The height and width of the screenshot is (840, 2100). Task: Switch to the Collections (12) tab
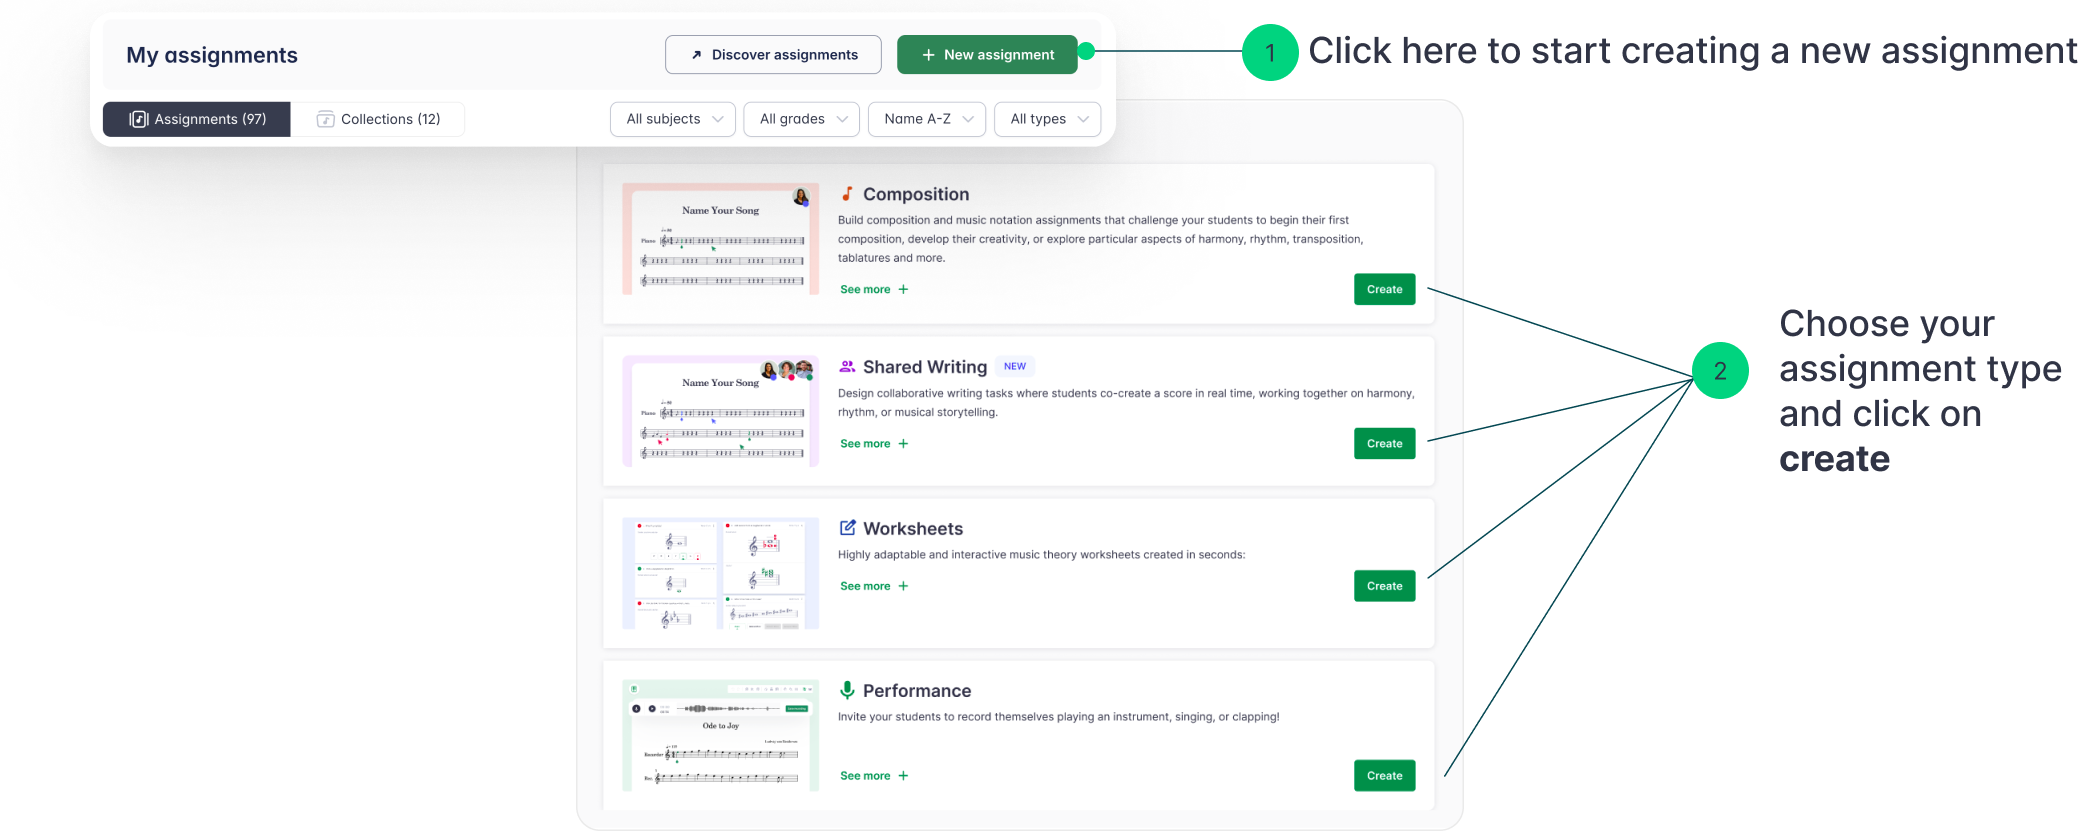(377, 119)
